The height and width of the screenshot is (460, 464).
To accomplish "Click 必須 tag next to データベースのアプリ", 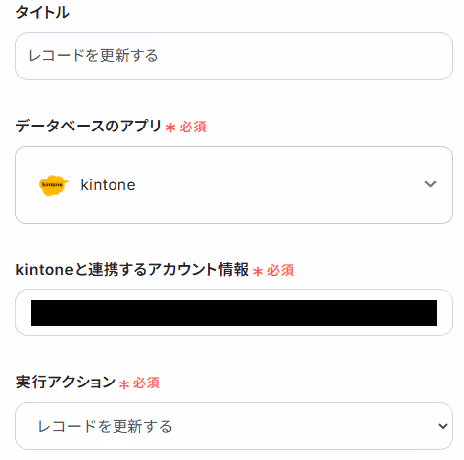I will pos(193,127).
